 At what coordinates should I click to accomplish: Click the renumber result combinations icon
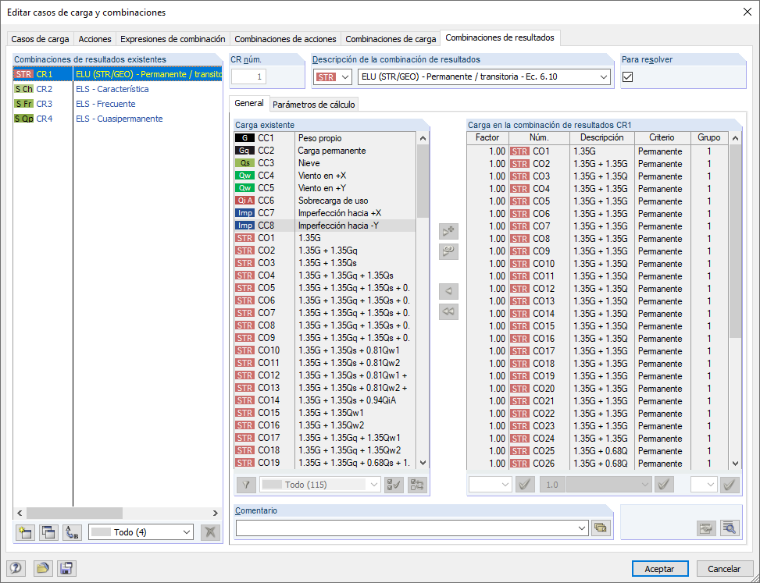[72, 532]
